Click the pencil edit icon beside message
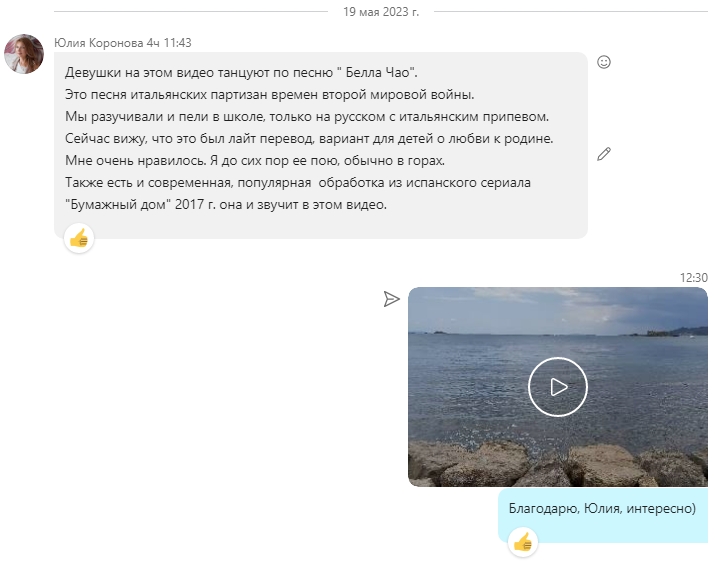Screen dimensions: 715x561 tap(604, 154)
